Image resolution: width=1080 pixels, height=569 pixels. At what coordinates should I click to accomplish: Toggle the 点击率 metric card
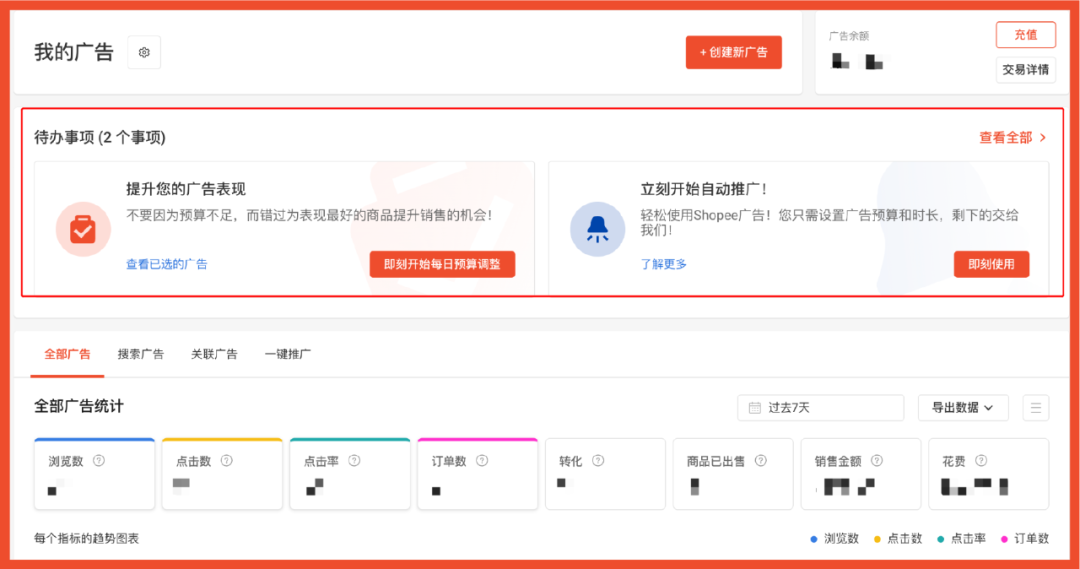coord(350,474)
